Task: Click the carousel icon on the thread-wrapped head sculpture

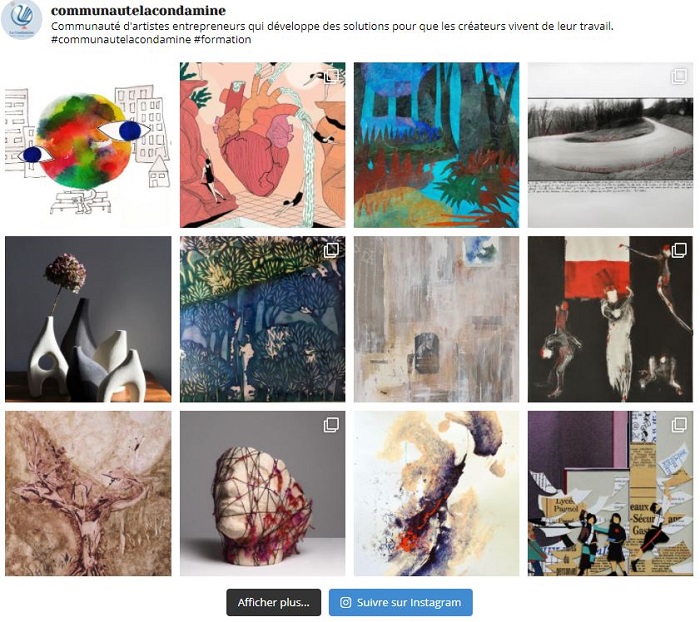Action: click(x=331, y=425)
